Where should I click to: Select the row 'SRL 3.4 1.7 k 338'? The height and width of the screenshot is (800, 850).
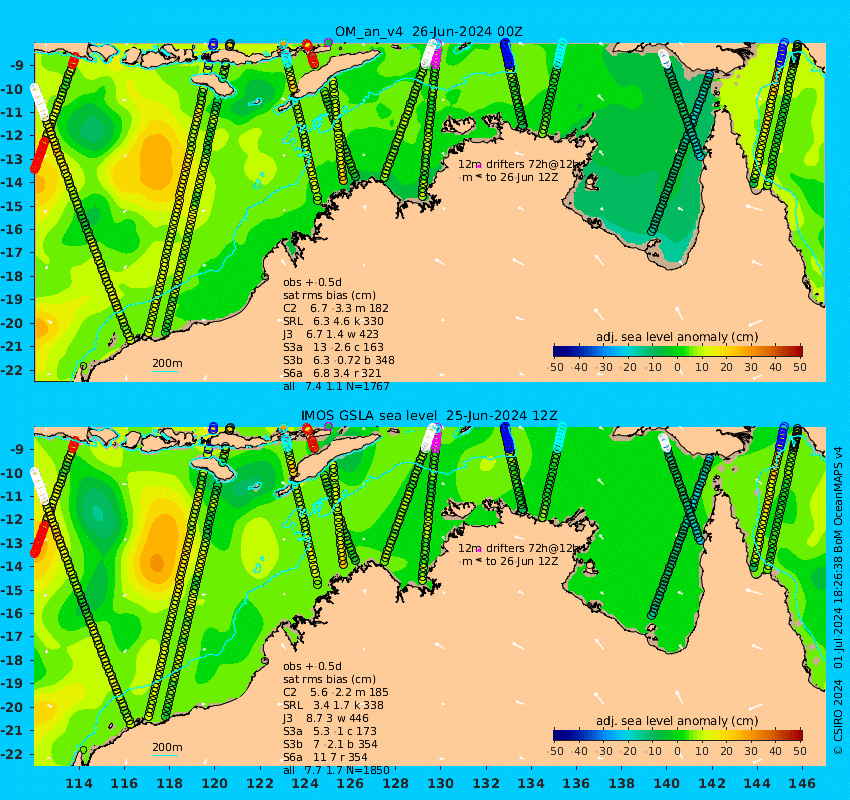click(333, 705)
